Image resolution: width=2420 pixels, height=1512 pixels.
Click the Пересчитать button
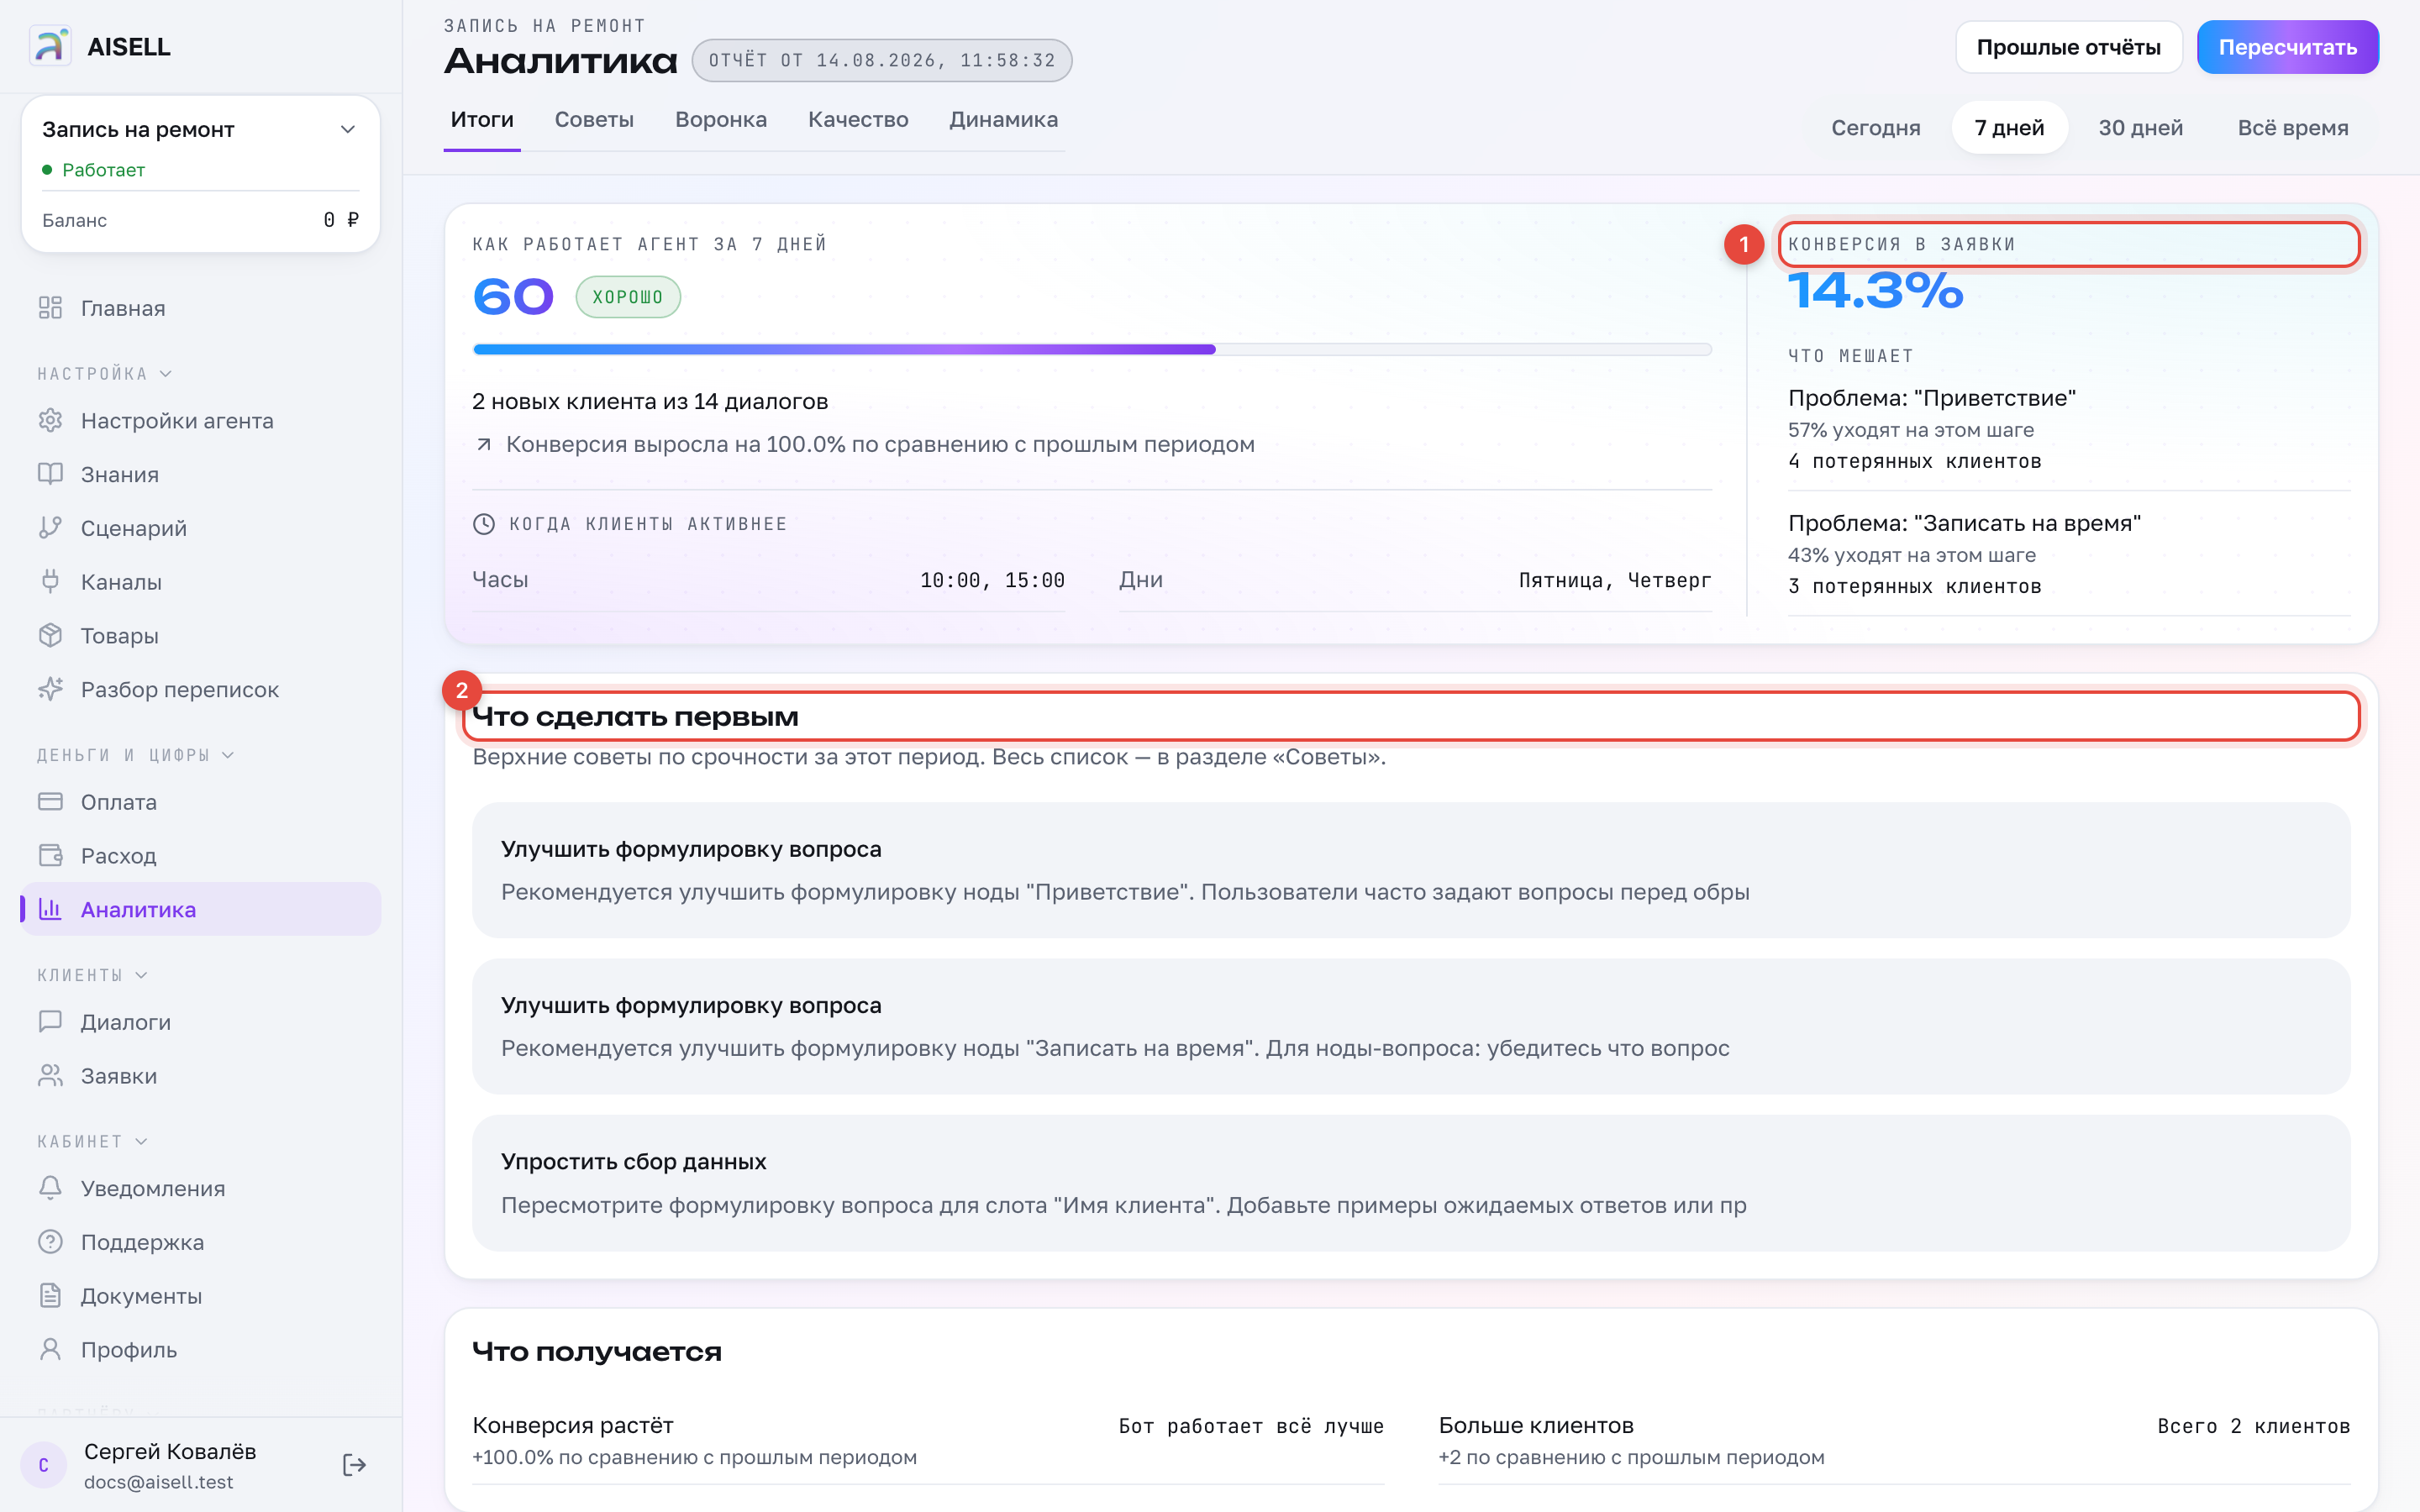coord(2287,47)
